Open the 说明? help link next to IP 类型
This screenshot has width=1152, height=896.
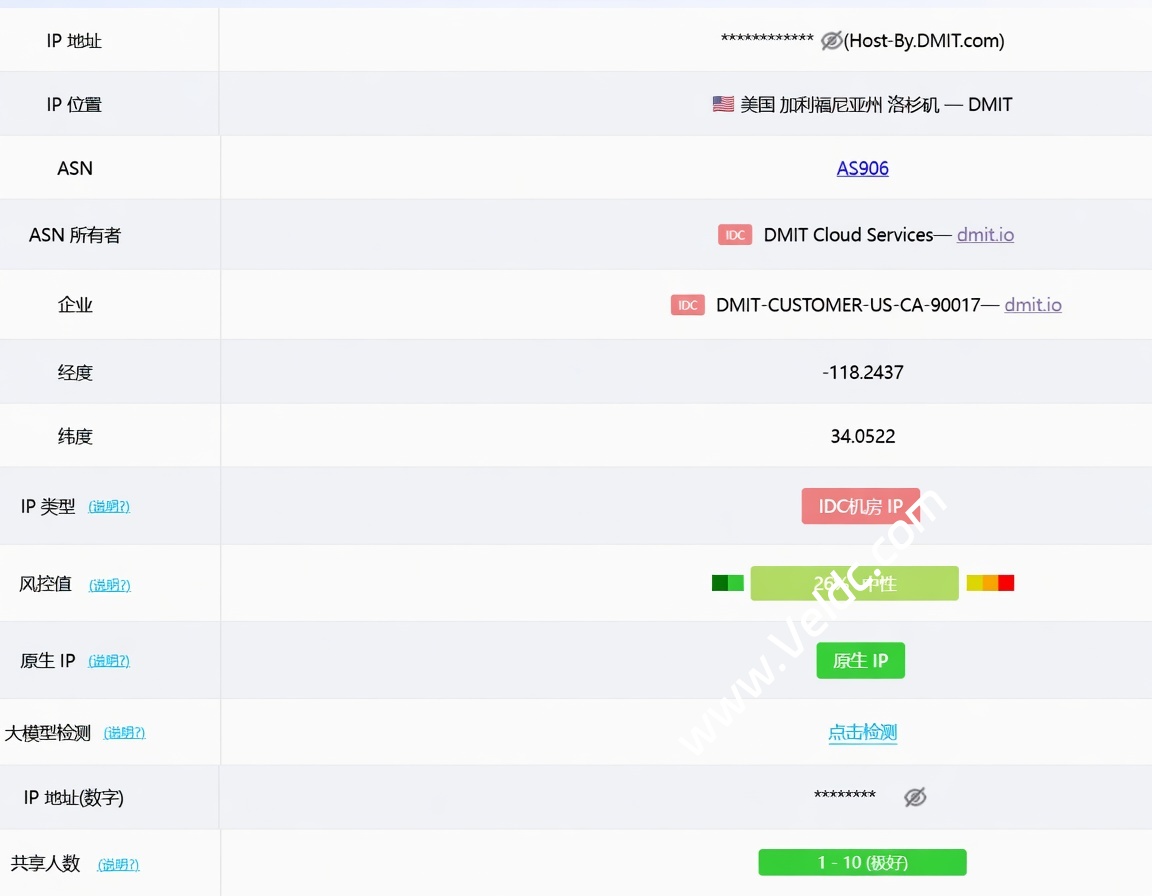(109, 507)
